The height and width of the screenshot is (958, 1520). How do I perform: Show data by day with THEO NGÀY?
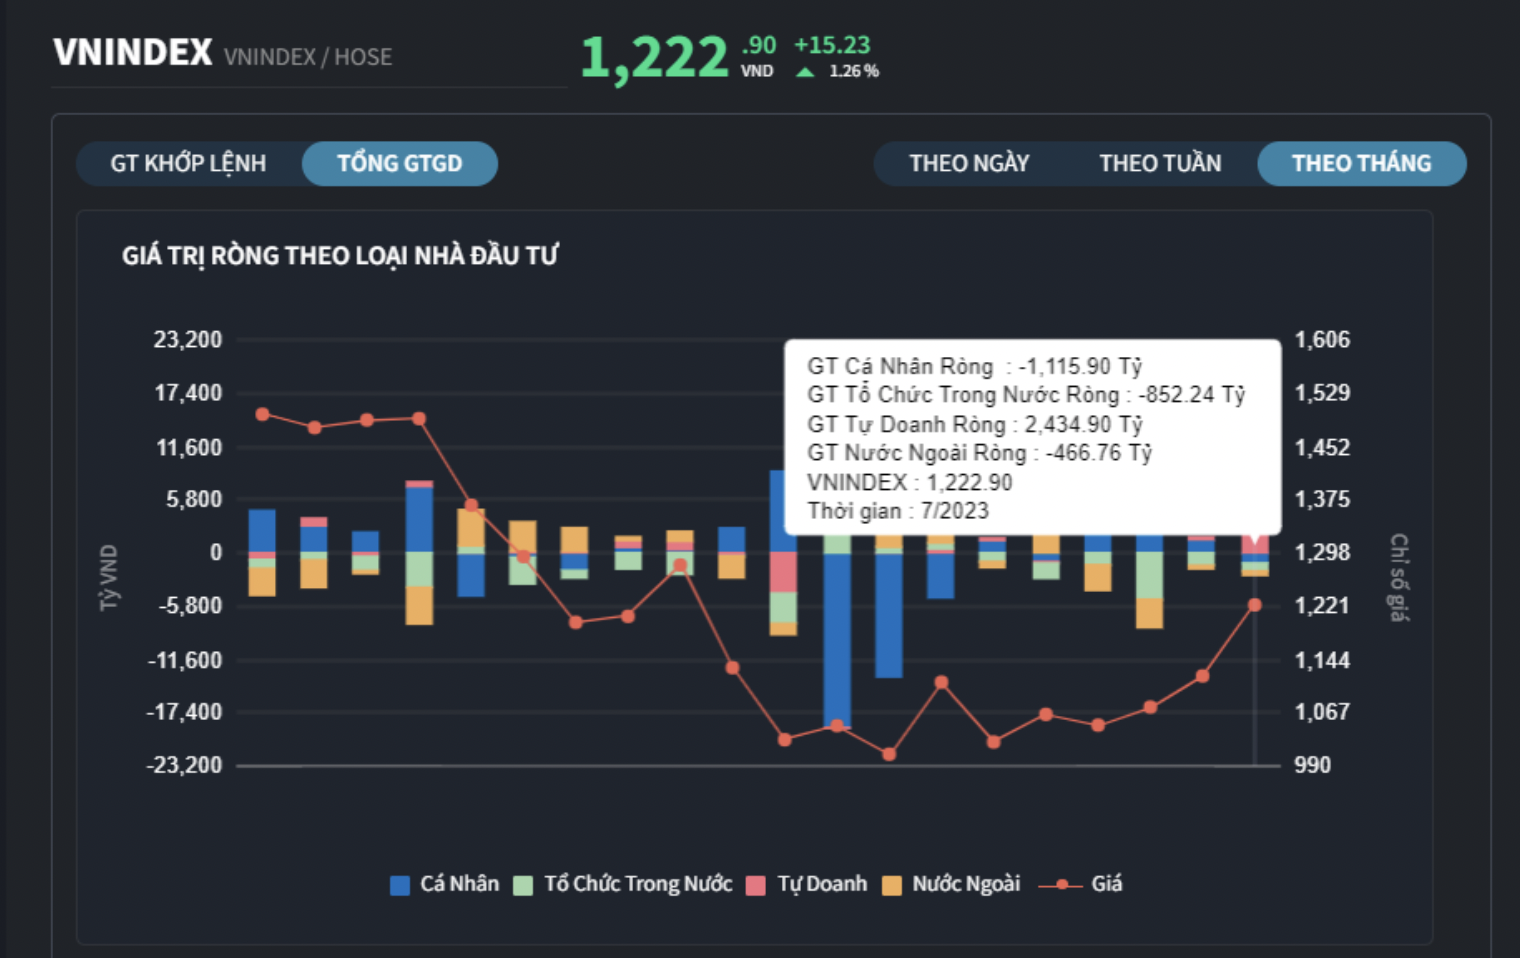coord(968,164)
